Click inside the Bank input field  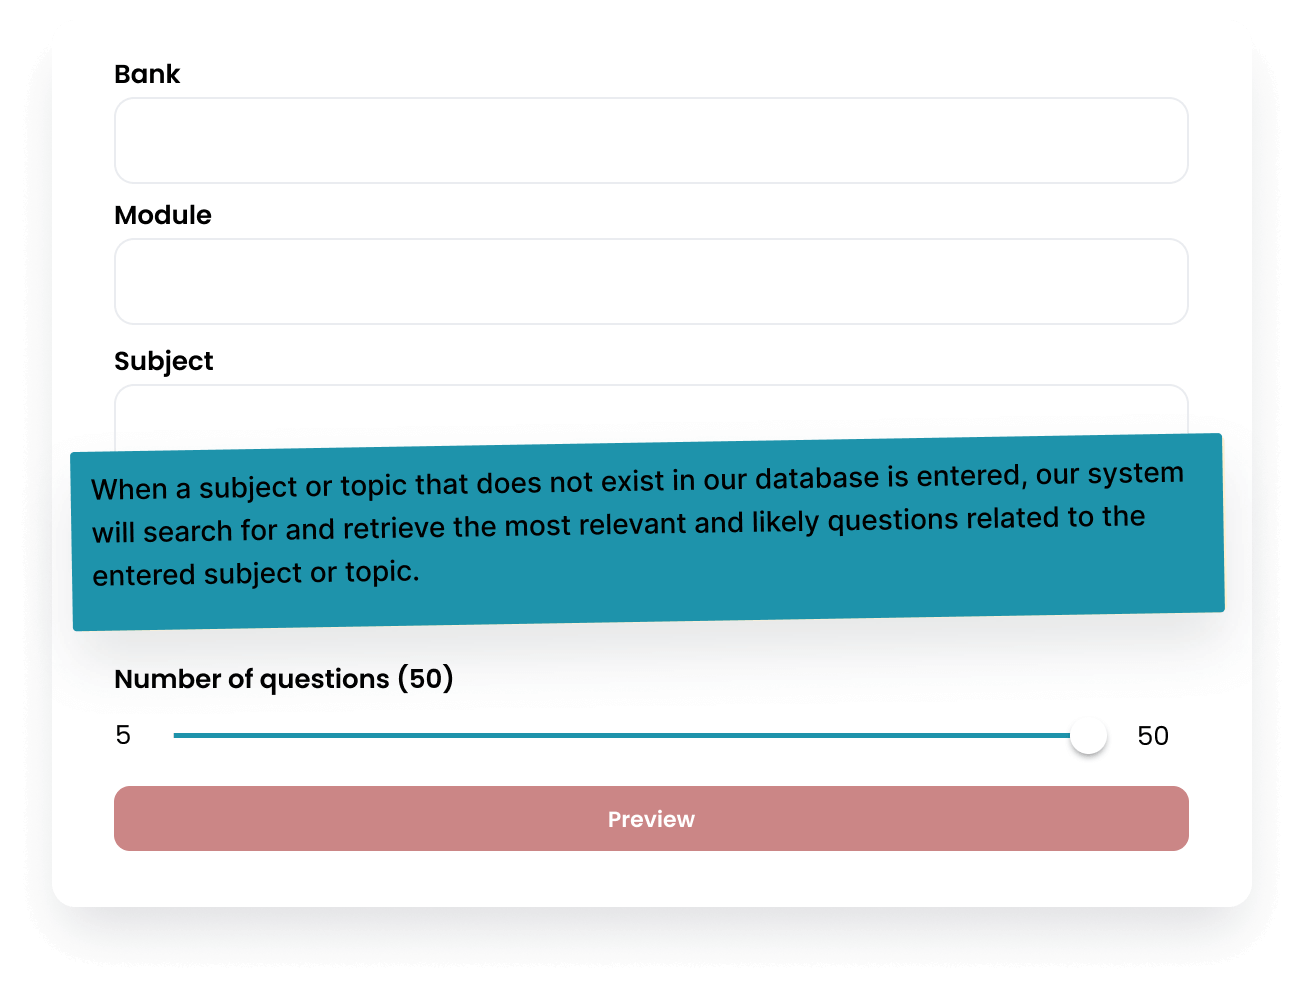(650, 140)
